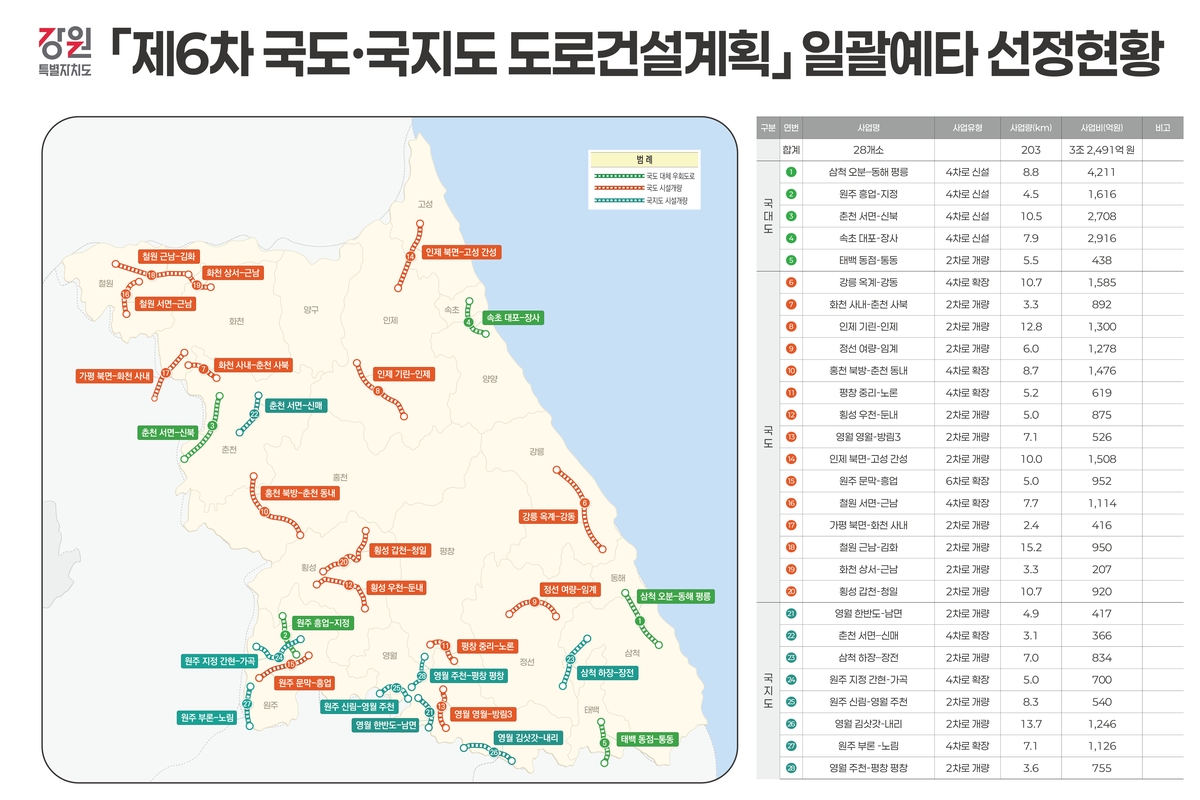Image resolution: width=1200 pixels, height=800 pixels.
Task: Select the 태백 동점-통동 map label
Action: point(648,739)
